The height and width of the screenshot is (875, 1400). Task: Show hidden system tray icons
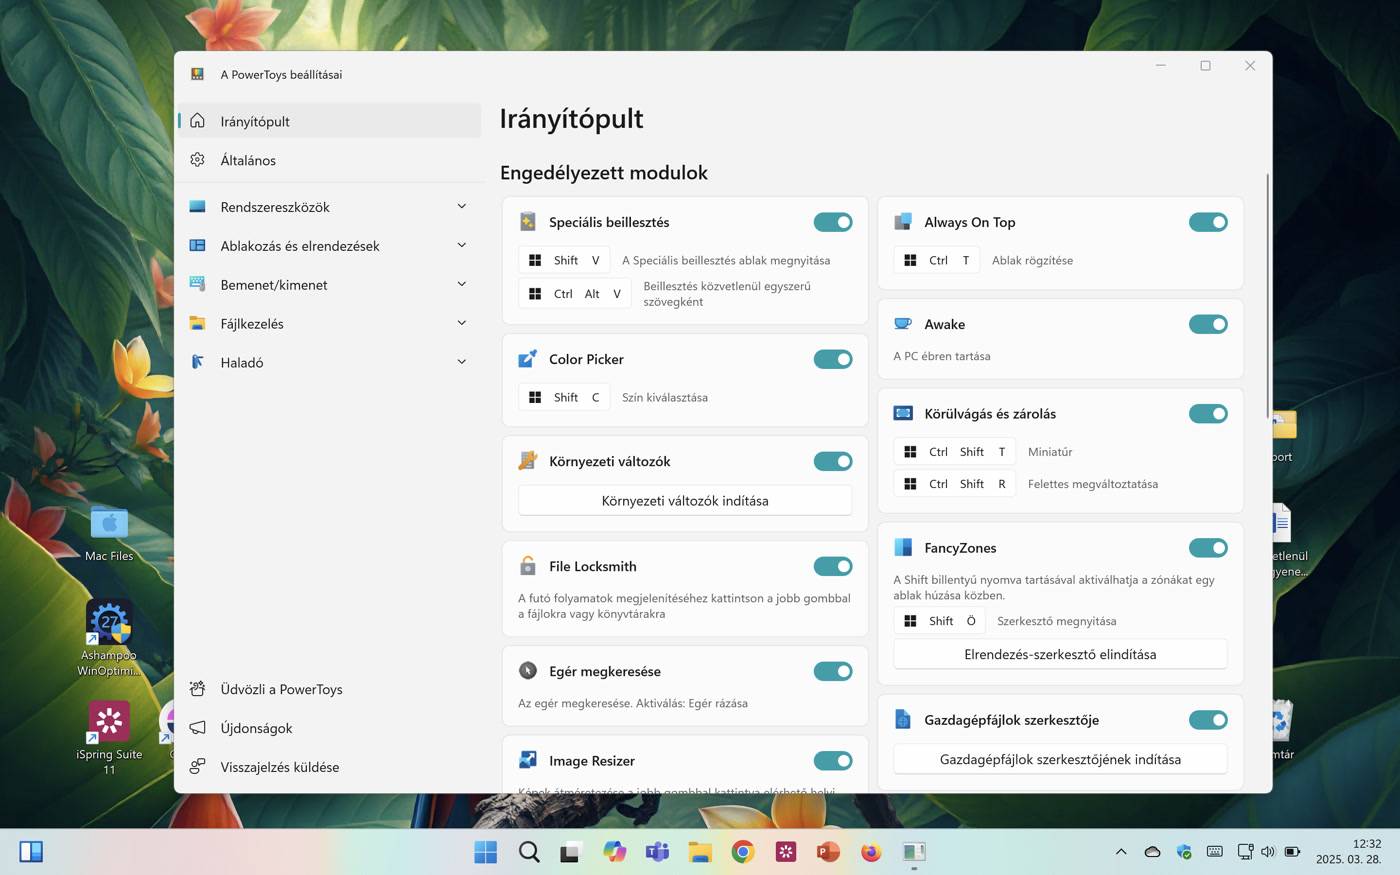(x=1121, y=852)
